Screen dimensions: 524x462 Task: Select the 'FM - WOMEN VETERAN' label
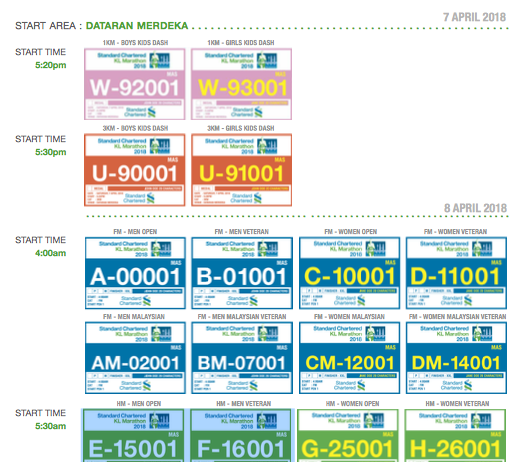[x=455, y=232]
